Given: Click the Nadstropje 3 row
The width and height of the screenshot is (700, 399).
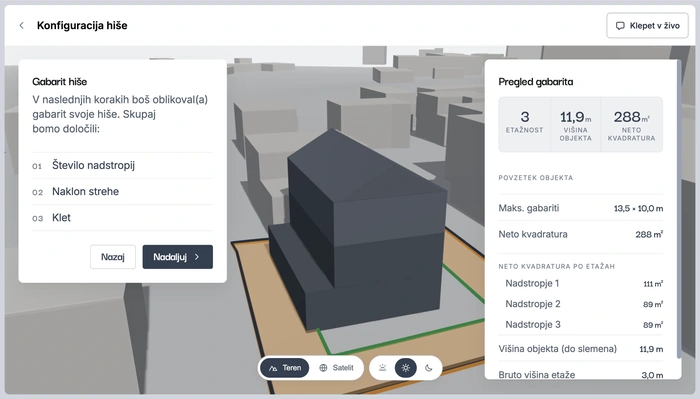Looking at the screenshot, I should tap(580, 324).
